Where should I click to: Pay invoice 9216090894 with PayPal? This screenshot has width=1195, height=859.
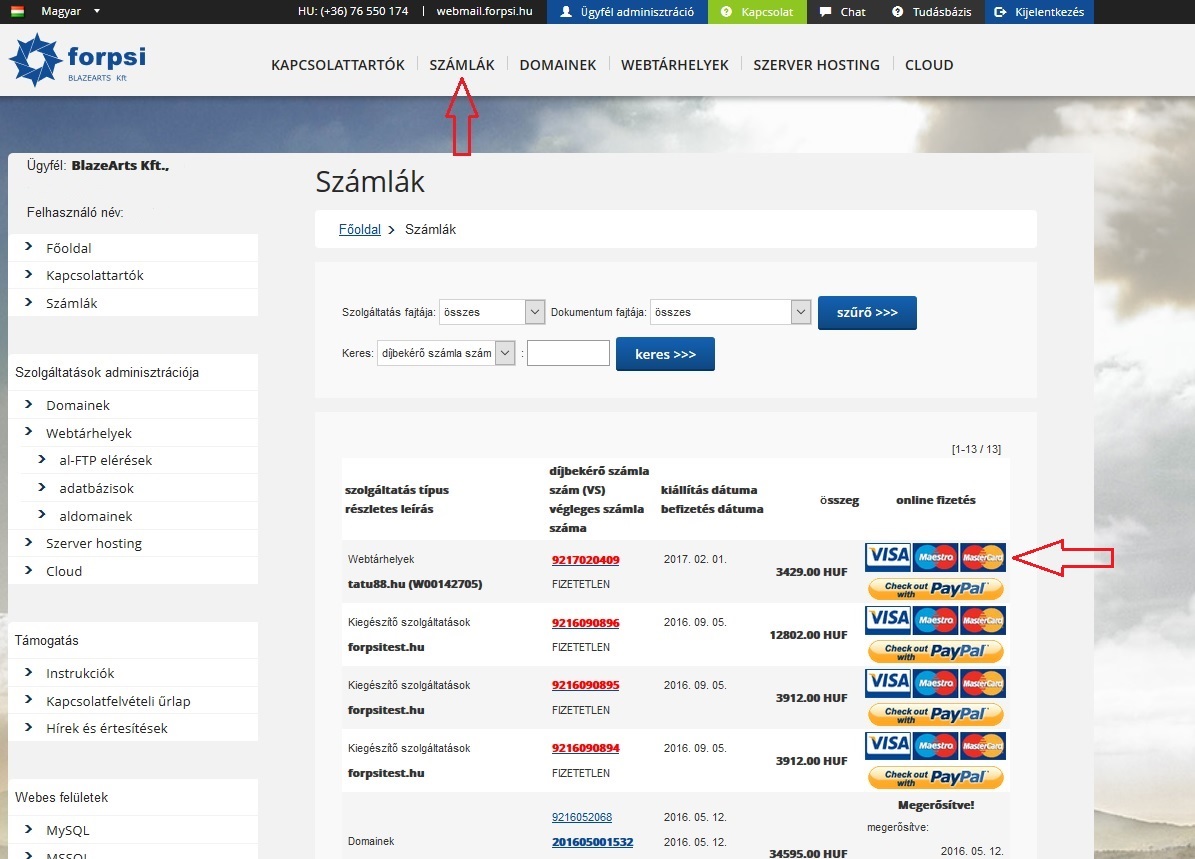936,777
